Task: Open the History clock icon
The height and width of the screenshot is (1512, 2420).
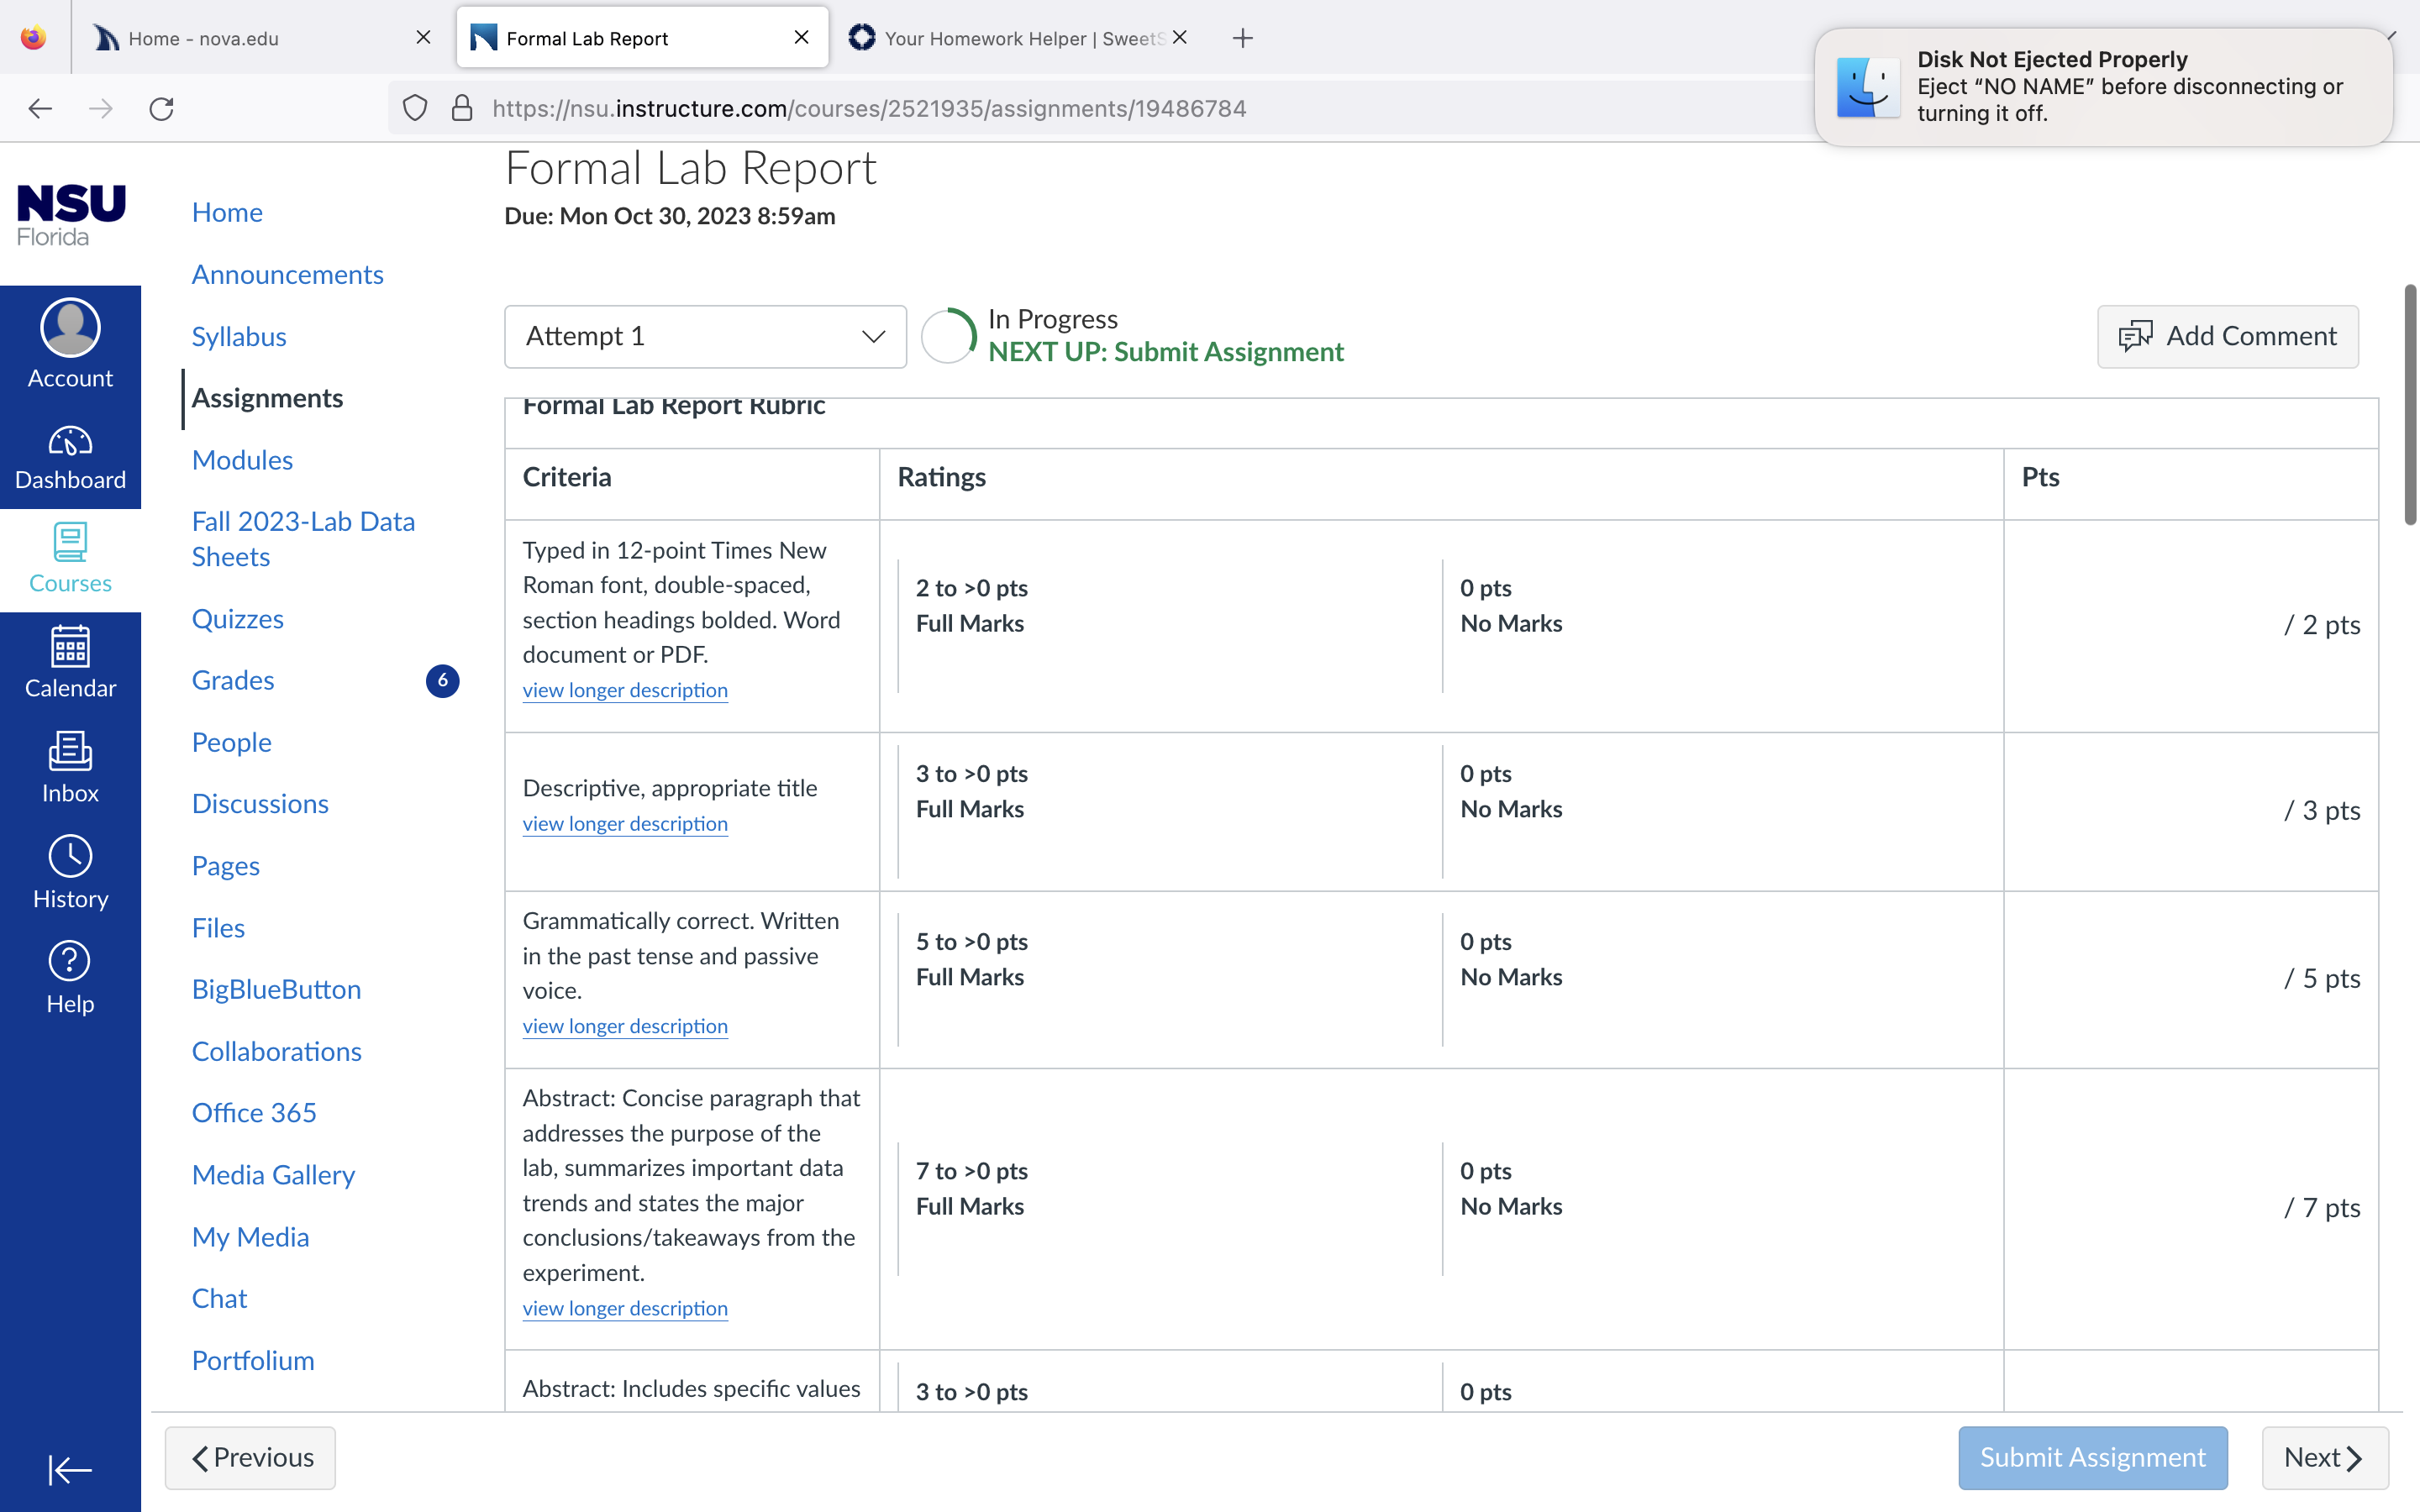Action: [x=70, y=856]
